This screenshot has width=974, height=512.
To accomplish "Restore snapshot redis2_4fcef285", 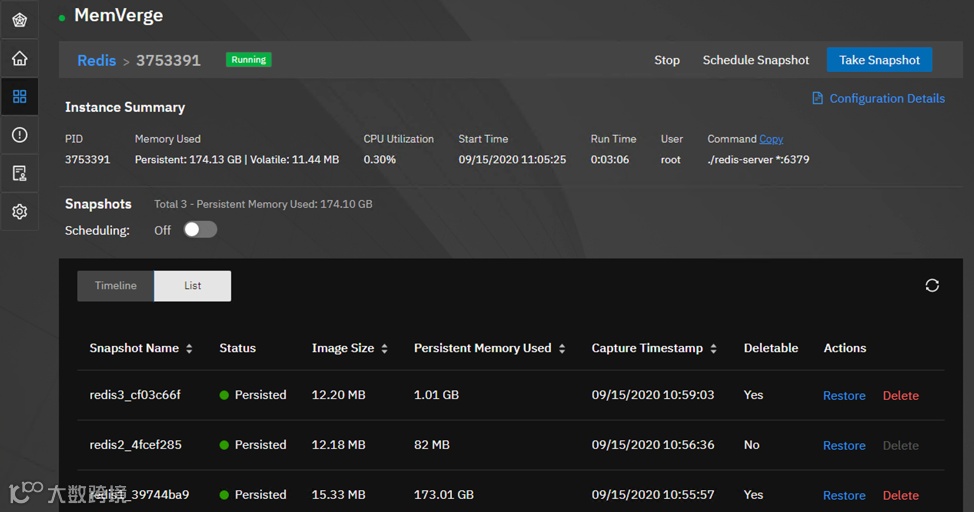I will [844, 445].
